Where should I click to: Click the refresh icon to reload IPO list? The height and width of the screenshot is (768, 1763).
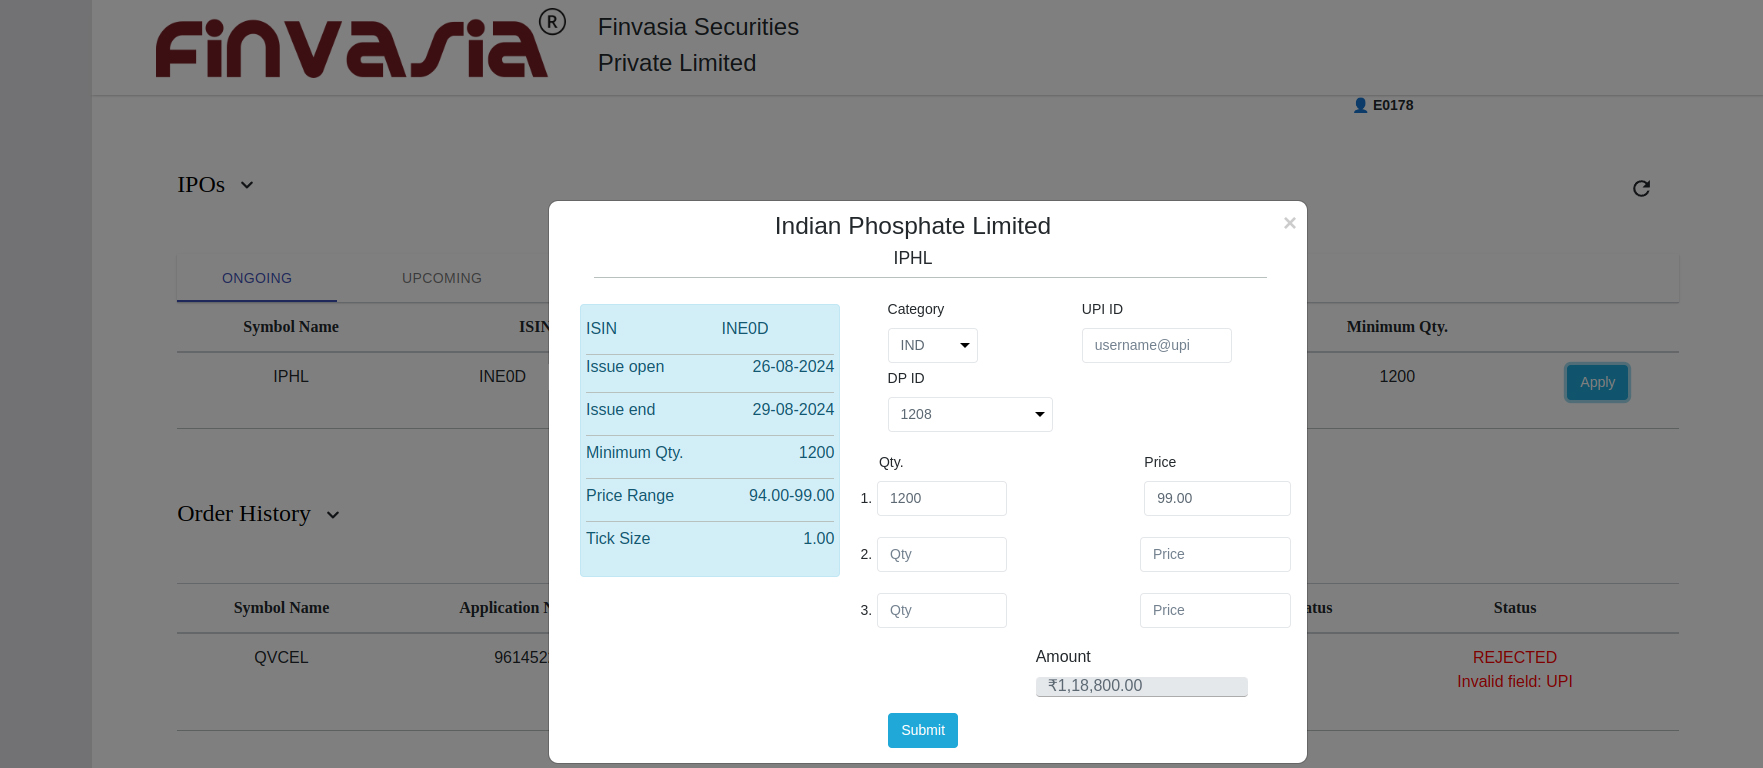(x=1641, y=188)
